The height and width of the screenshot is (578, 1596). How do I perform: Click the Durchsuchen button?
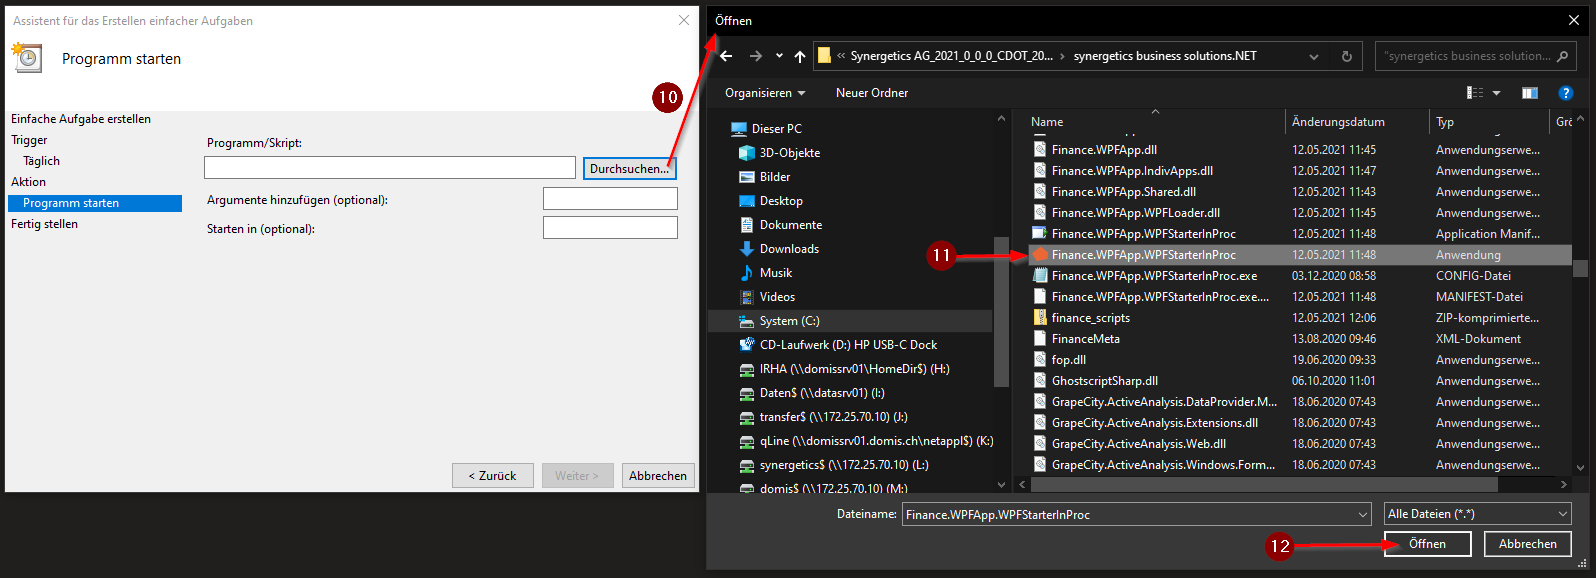pyautogui.click(x=629, y=169)
